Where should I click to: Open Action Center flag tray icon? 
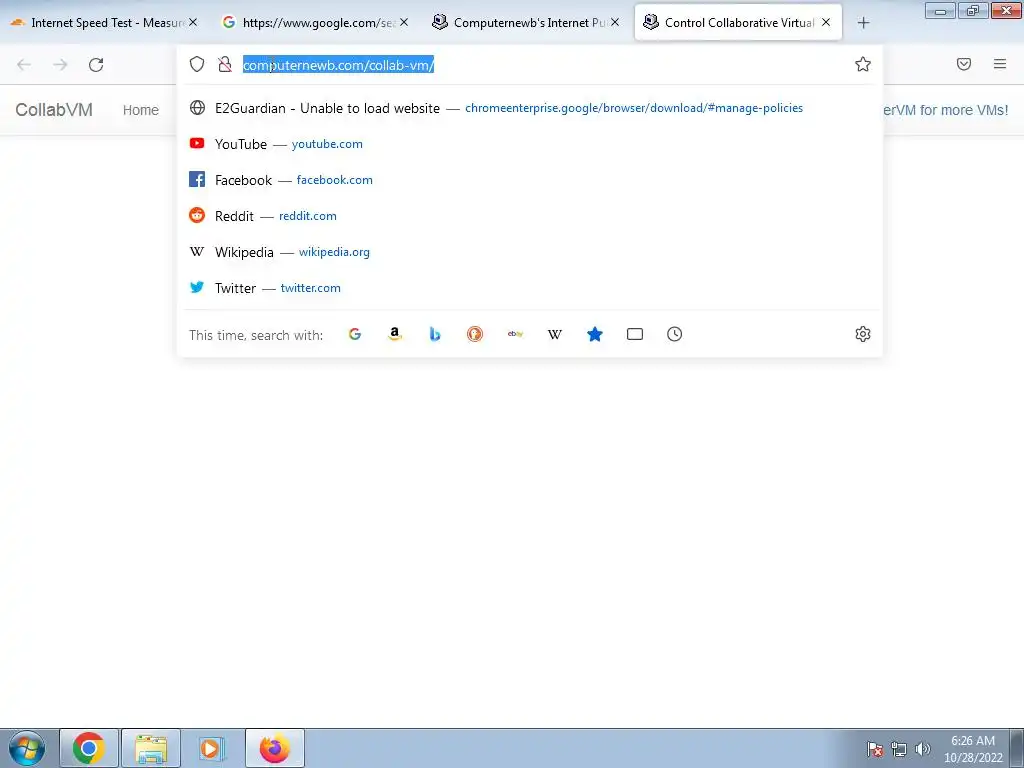click(875, 749)
